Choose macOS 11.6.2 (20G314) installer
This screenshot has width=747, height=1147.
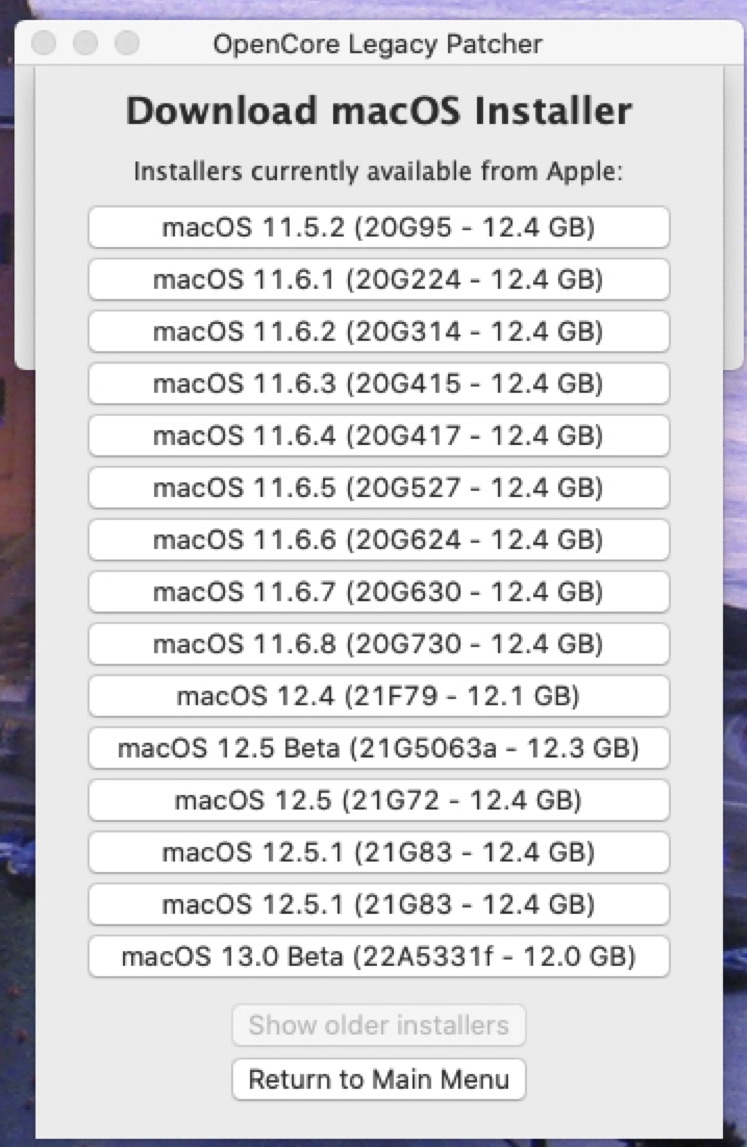(x=378, y=332)
